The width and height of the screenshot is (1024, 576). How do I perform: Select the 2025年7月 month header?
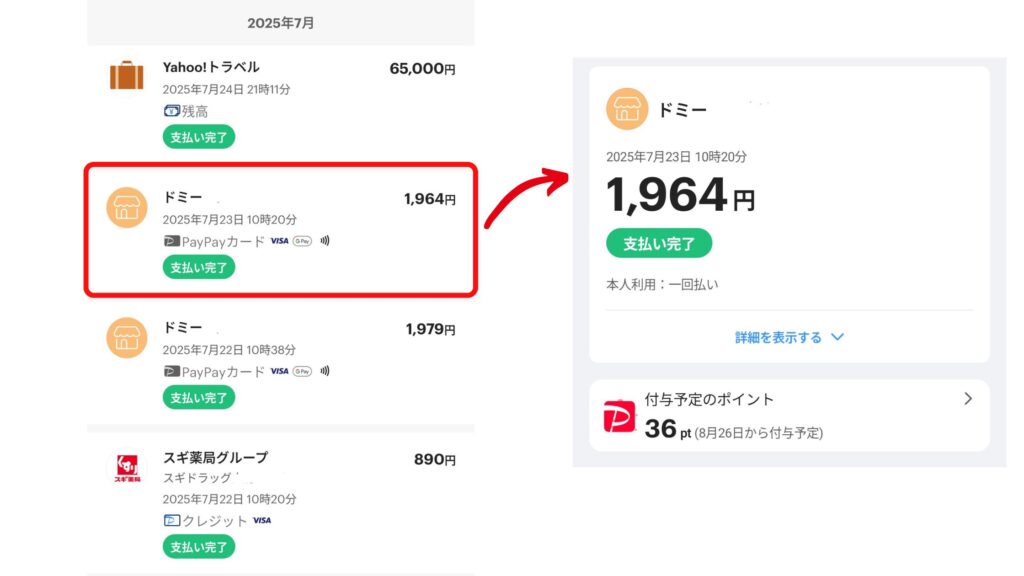click(x=281, y=23)
